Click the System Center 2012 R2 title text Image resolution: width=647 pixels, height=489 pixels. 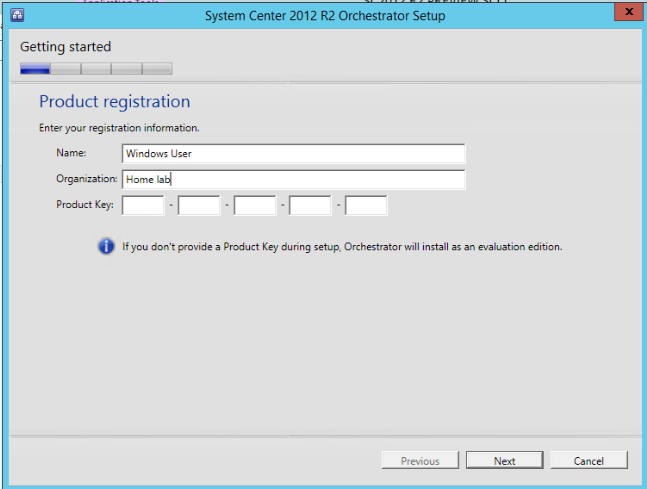tap(325, 15)
